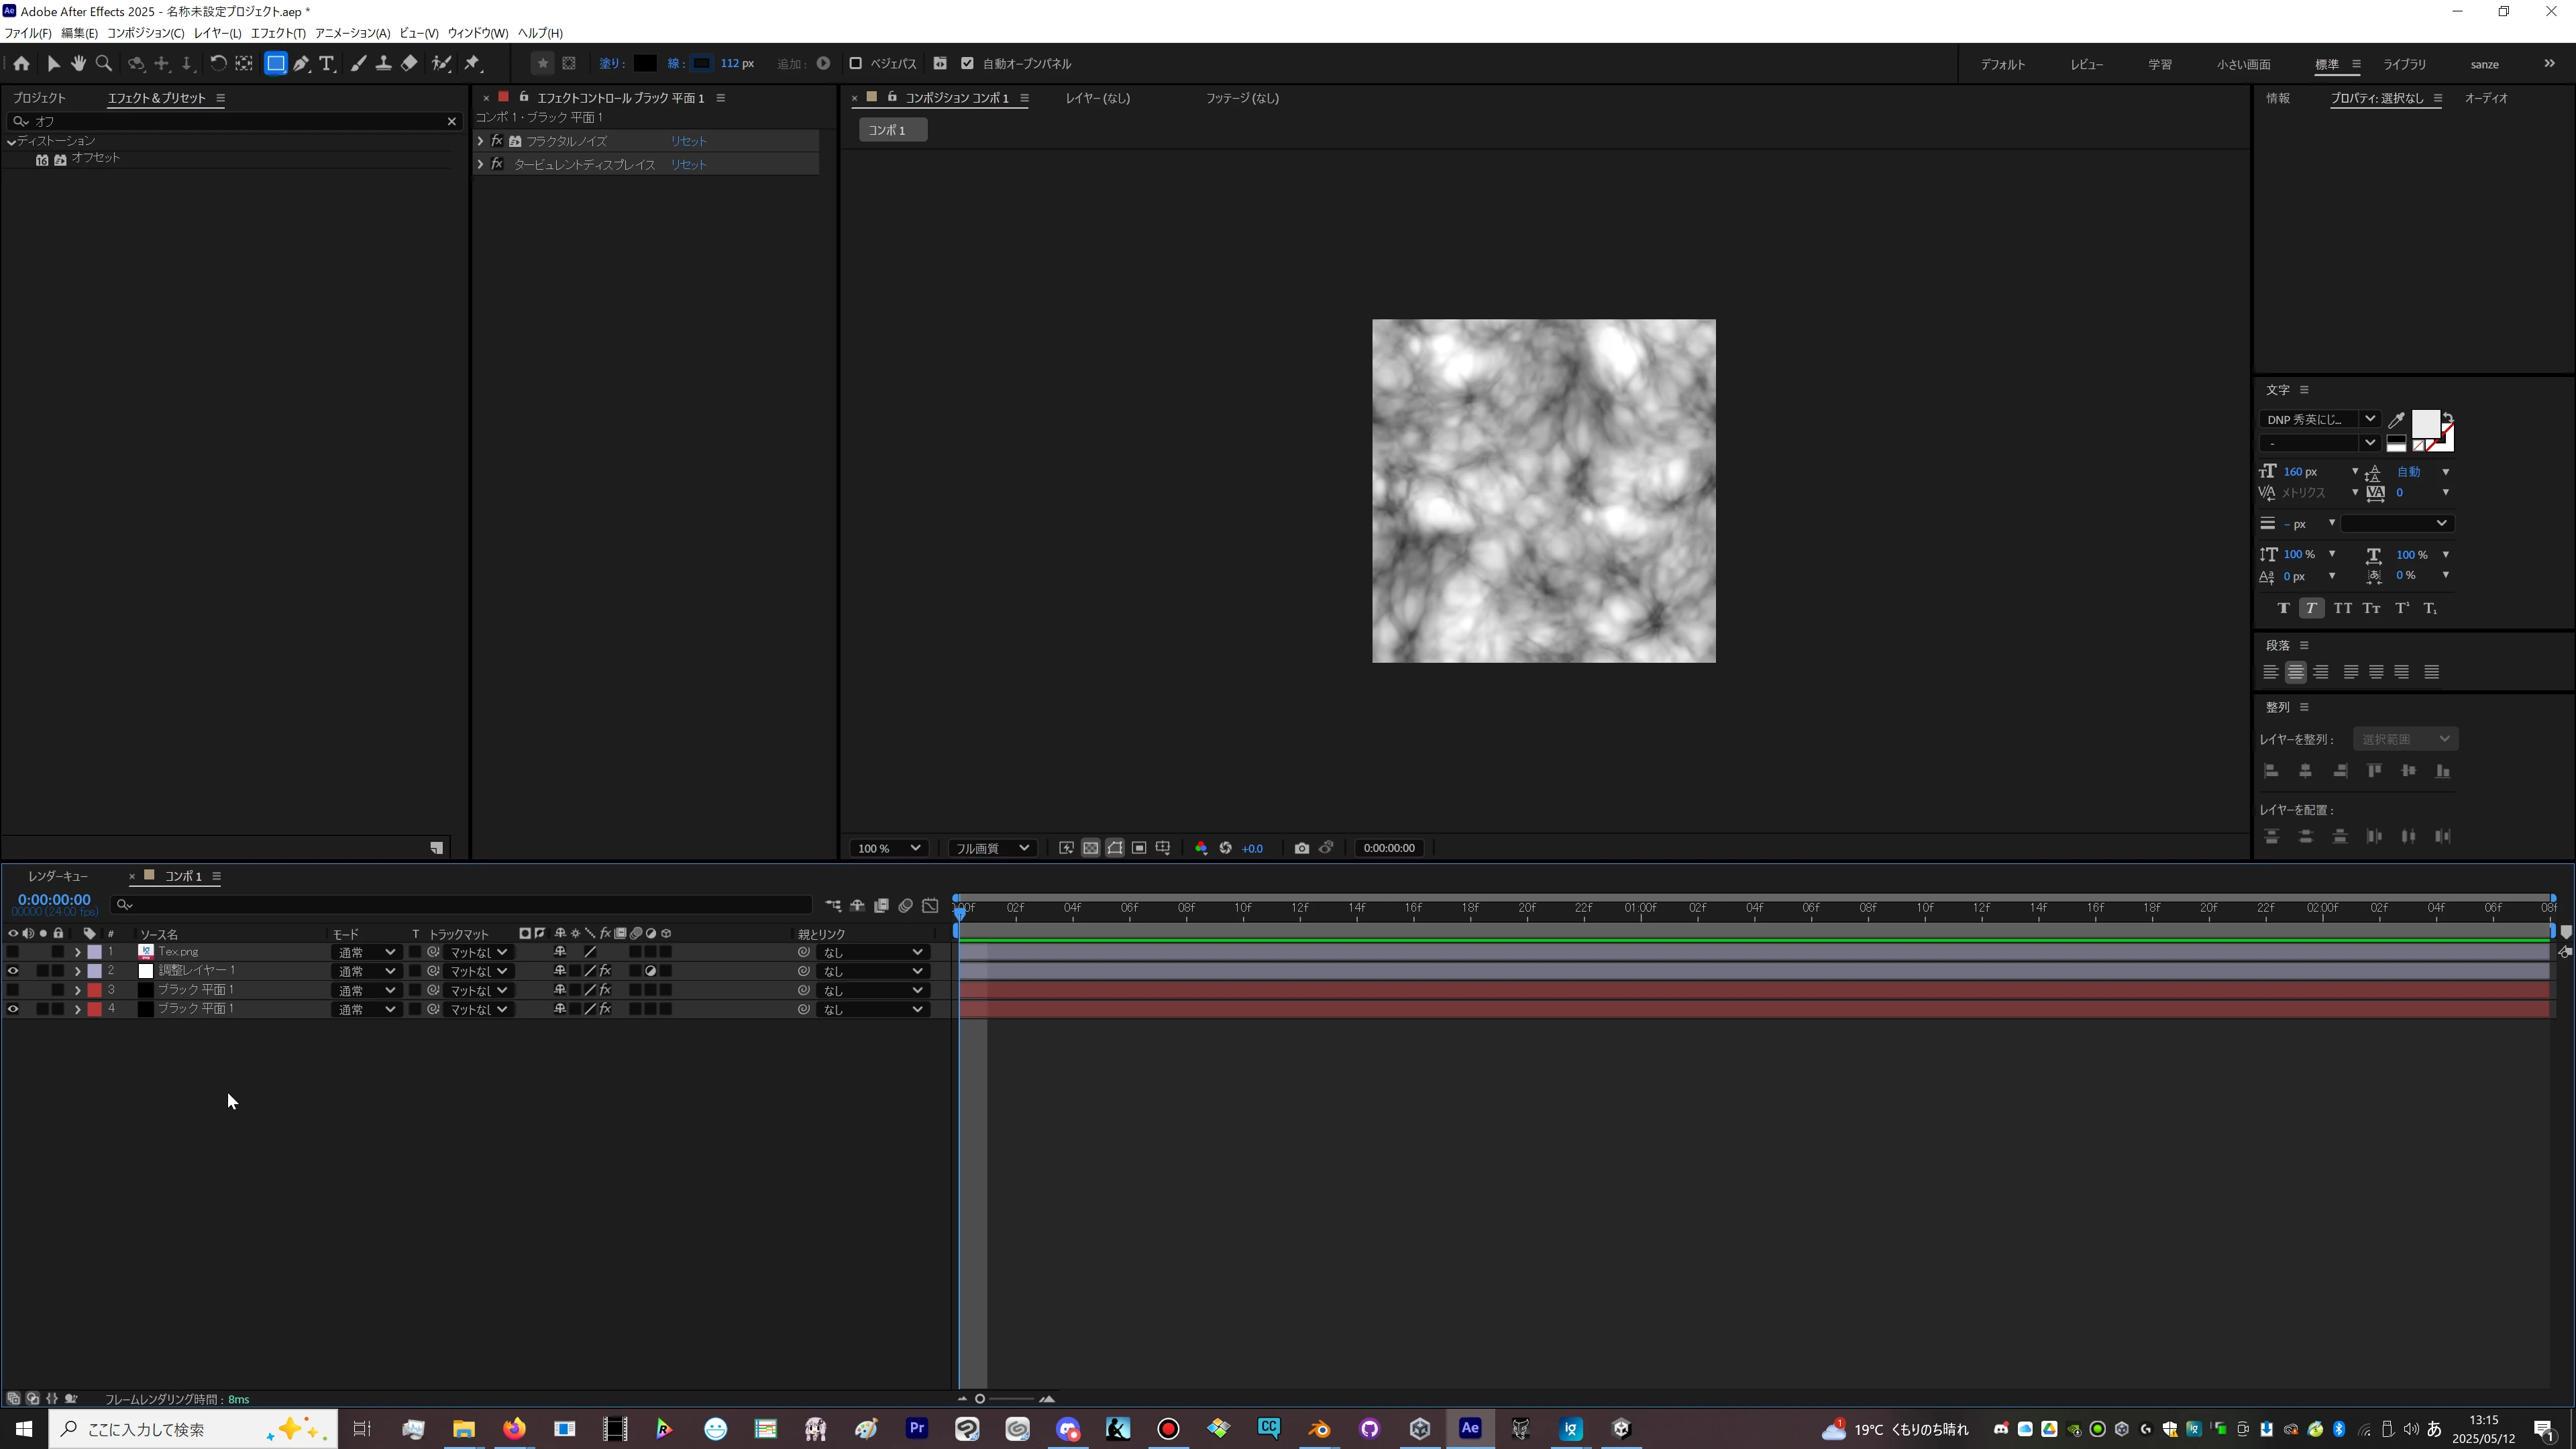Switch to the プロジェクト tab
The height and width of the screenshot is (1449, 2576).
coord(39,98)
